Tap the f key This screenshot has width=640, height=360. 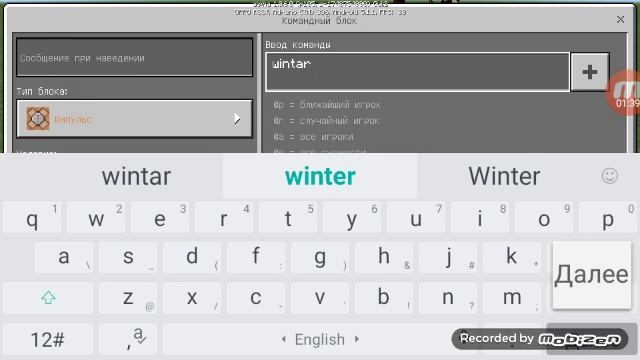click(256, 257)
